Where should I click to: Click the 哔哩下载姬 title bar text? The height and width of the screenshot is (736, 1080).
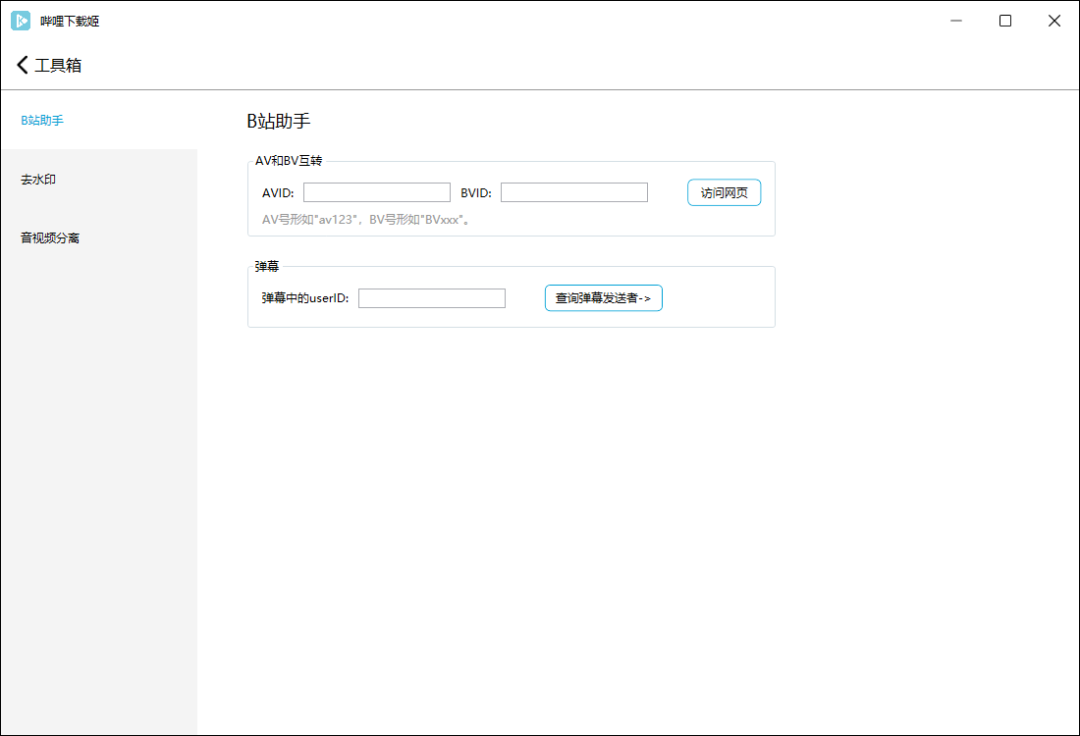[70, 21]
